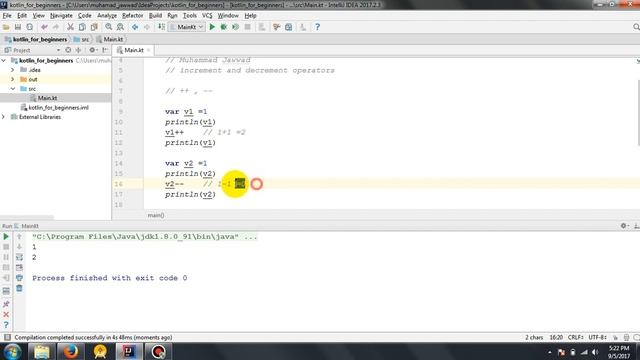Change UTF-8 file encoding in status bar
Screen dimensions: 640x360
pos(598,338)
